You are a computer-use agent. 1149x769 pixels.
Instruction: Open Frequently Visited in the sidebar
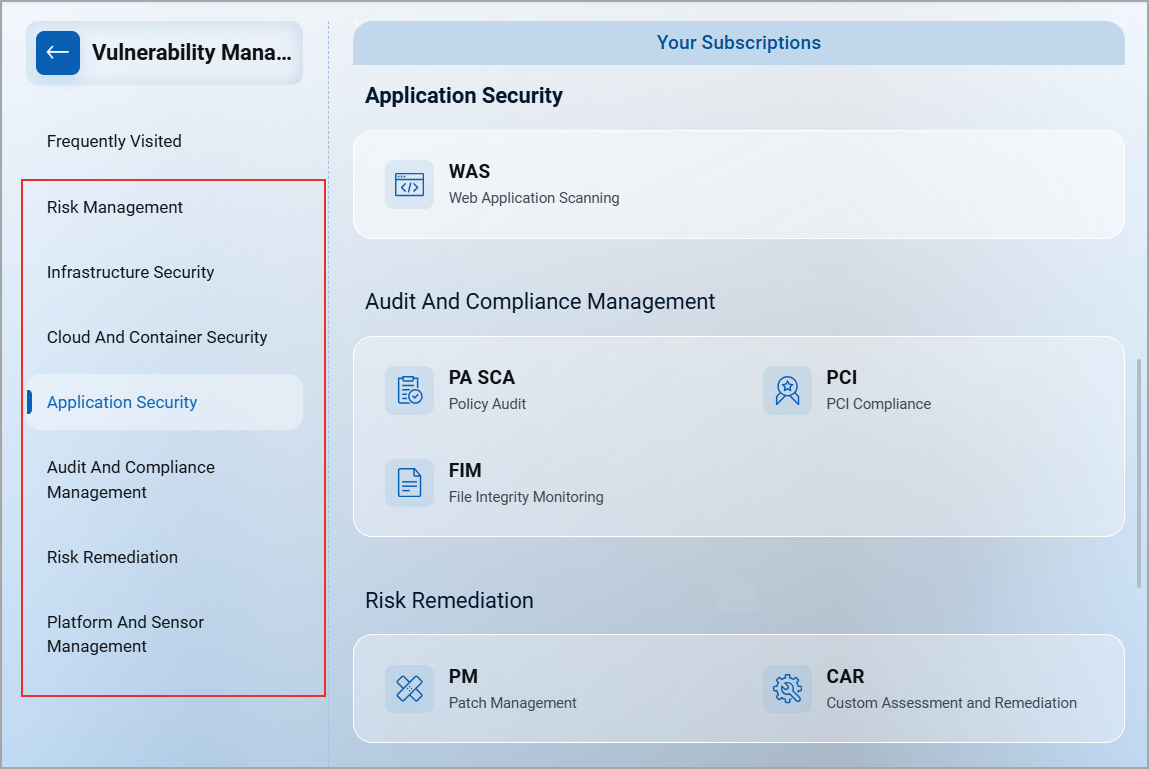(x=114, y=141)
